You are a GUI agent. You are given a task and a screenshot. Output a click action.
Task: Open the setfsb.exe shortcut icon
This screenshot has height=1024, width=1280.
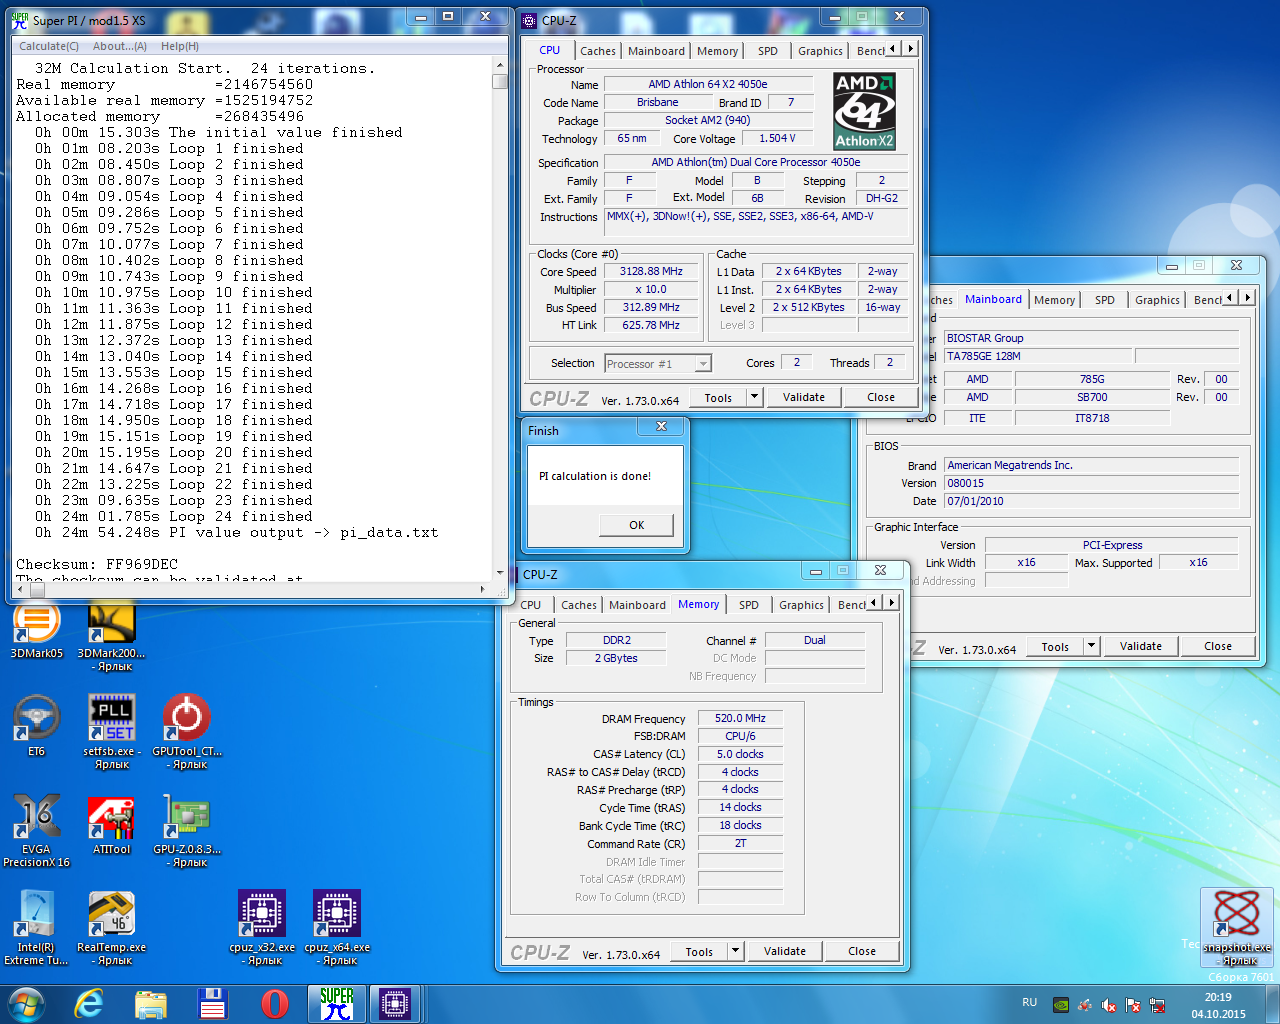click(112, 731)
